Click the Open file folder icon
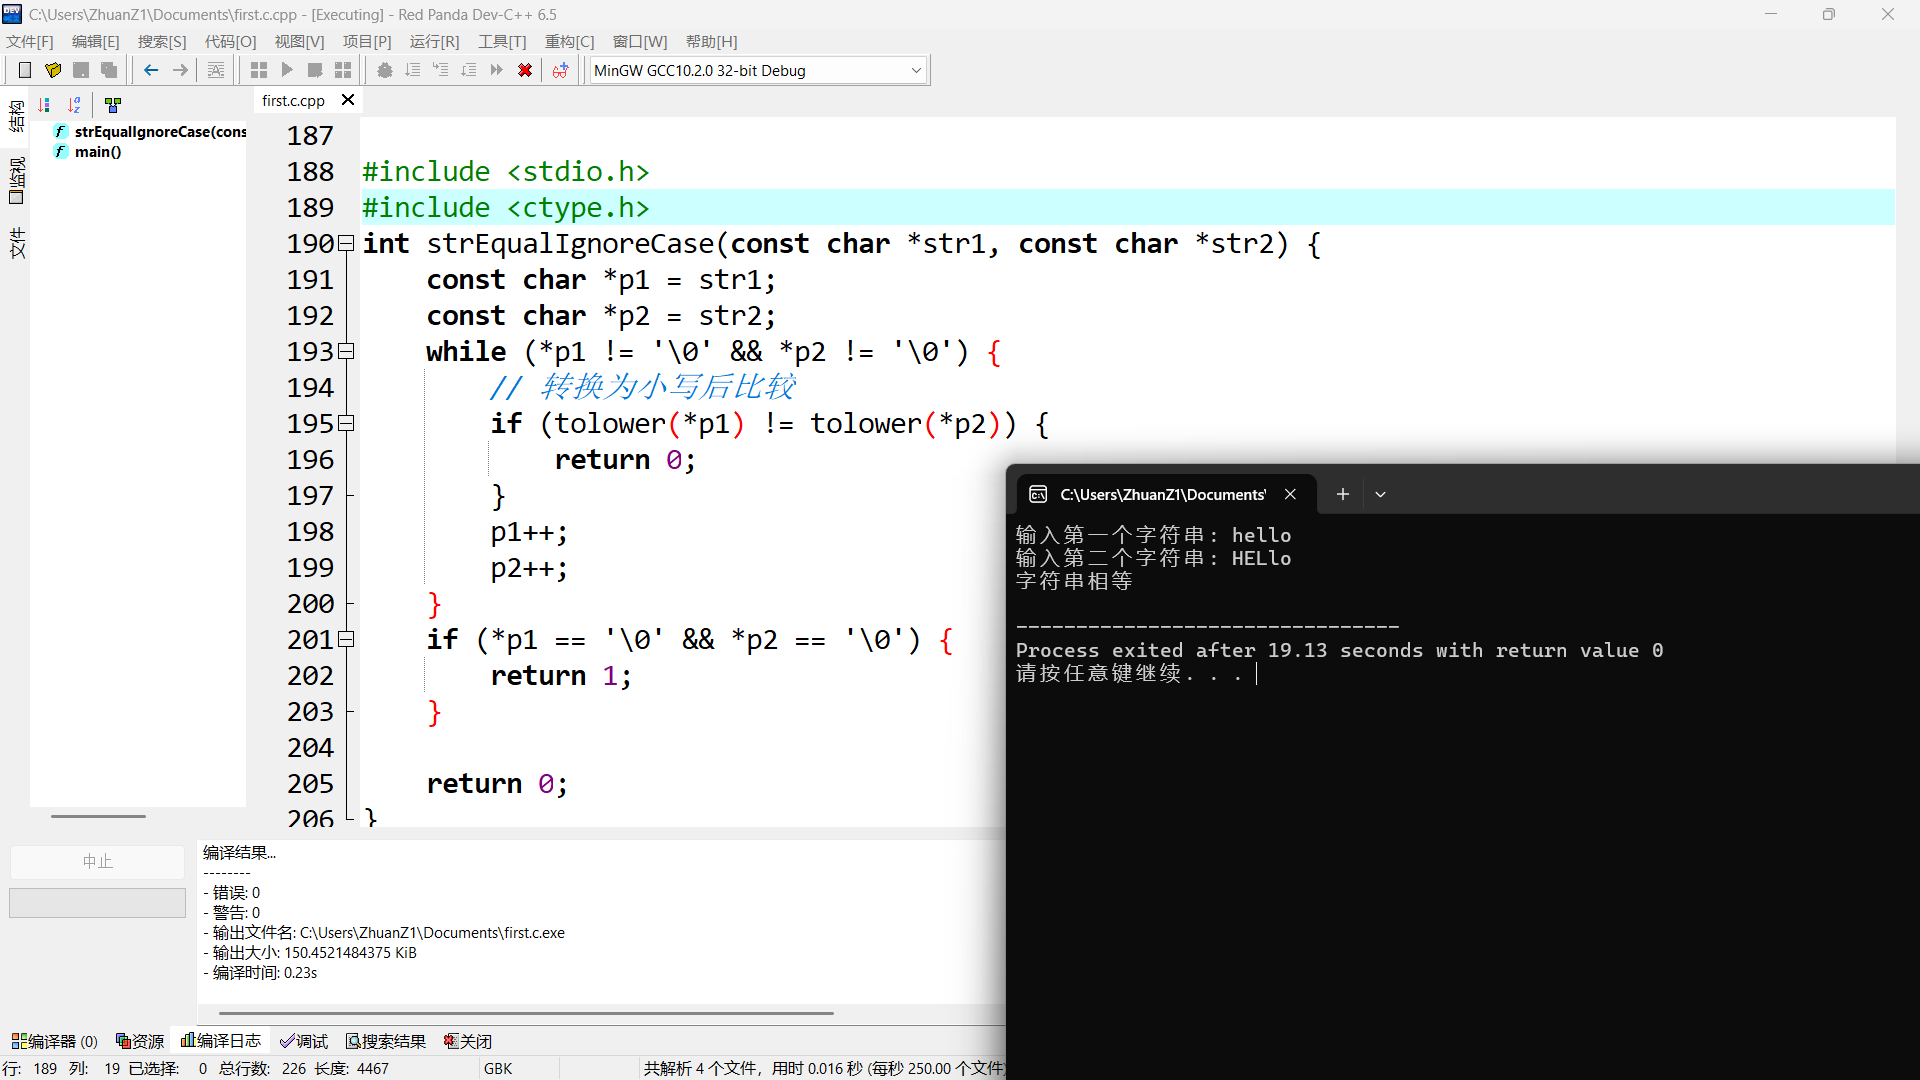1920x1080 pixels. pyautogui.click(x=53, y=70)
